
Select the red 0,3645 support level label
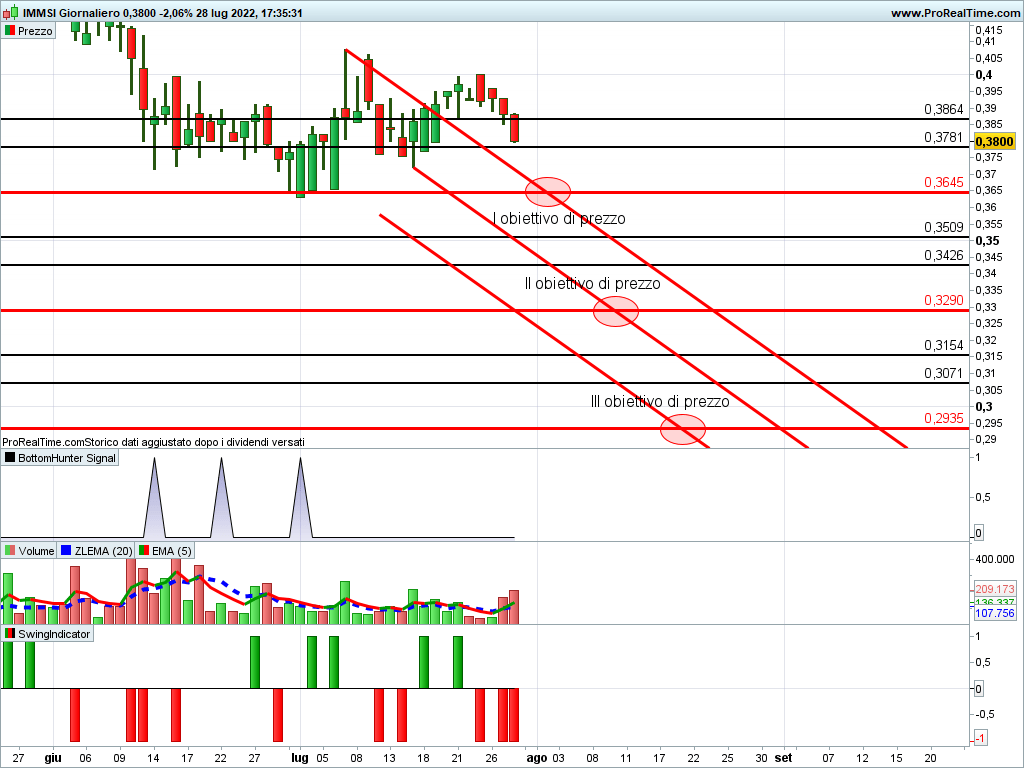943,182
